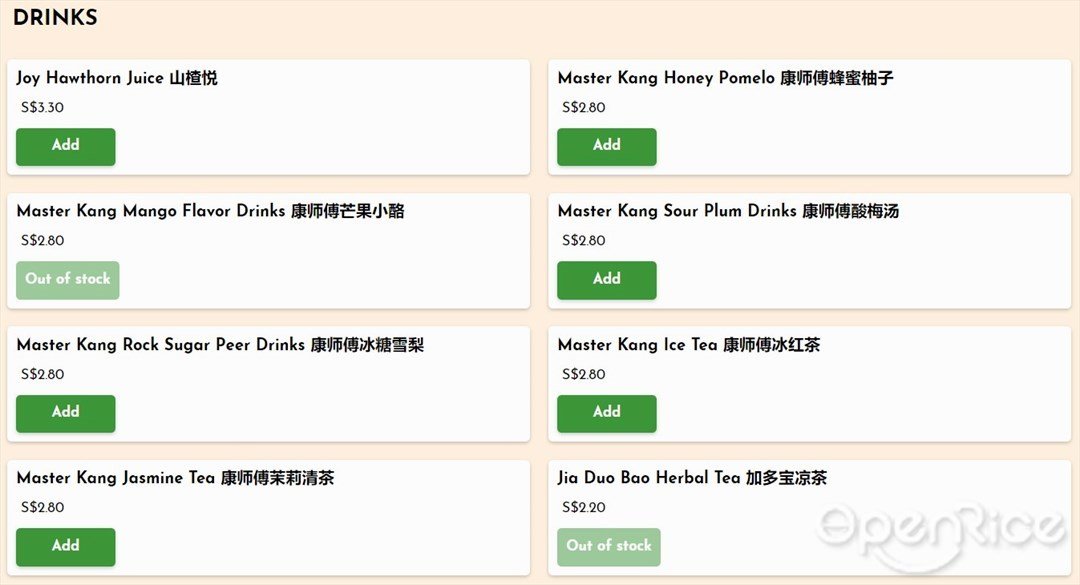This screenshot has width=1080, height=585.
Task: Select the Joy Hawthorn Juice title
Action: pos(117,78)
